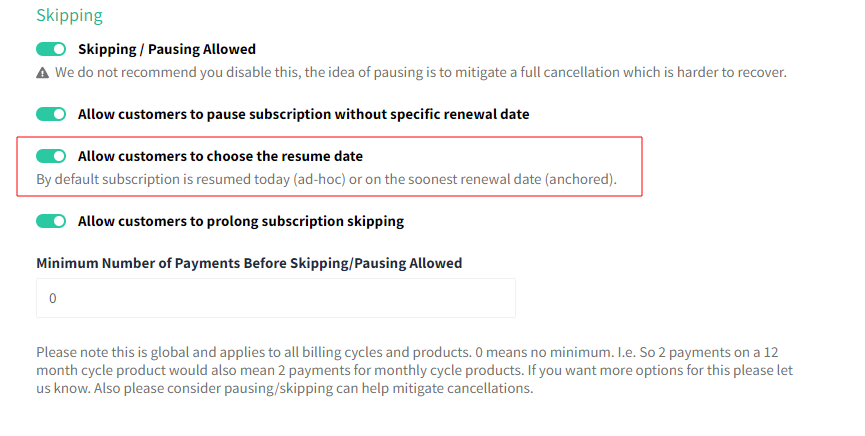This screenshot has width=865, height=436.
Task: Click the 'us know' help note line
Action: [285, 389]
